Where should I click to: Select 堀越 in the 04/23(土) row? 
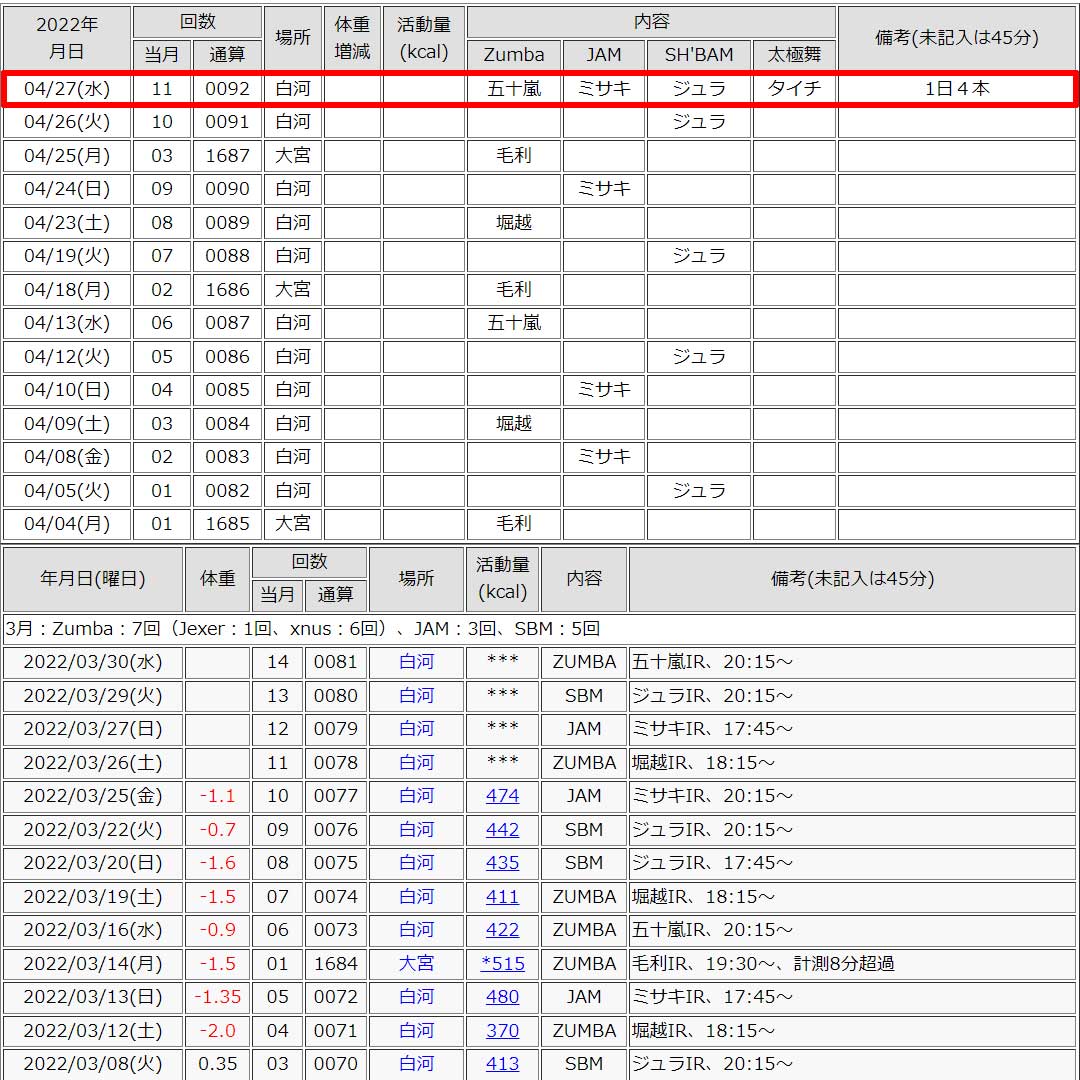514,222
